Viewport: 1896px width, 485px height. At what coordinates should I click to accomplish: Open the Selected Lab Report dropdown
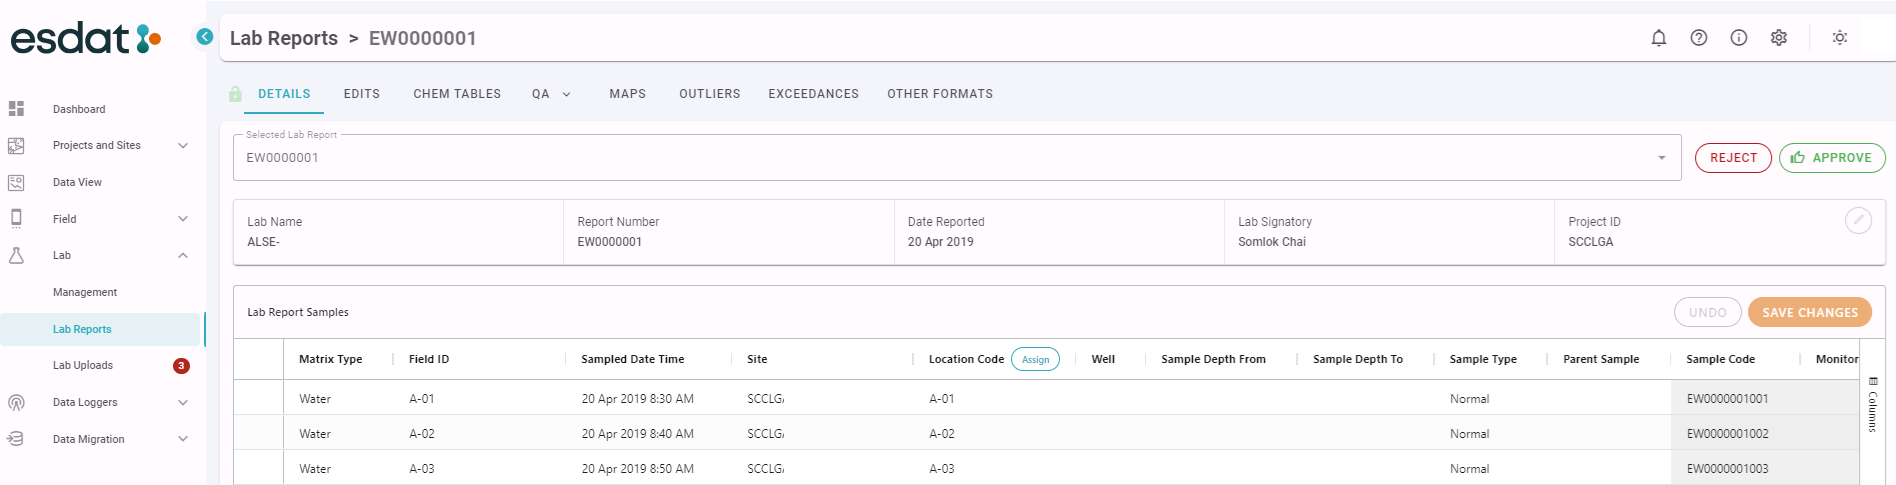(1661, 158)
